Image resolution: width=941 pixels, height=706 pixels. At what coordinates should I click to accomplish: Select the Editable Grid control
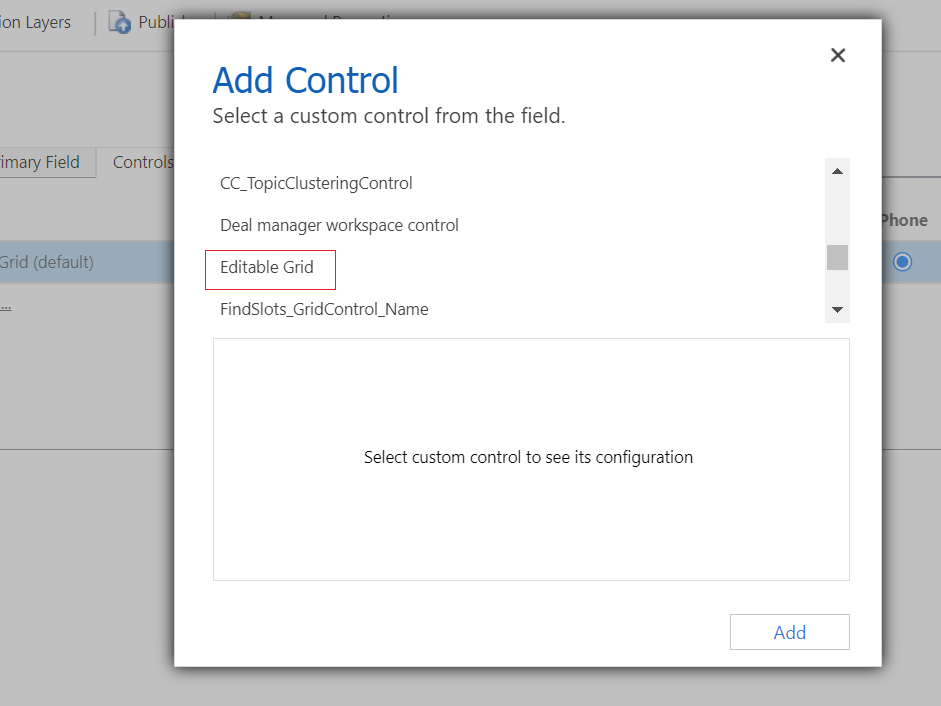[x=267, y=267]
